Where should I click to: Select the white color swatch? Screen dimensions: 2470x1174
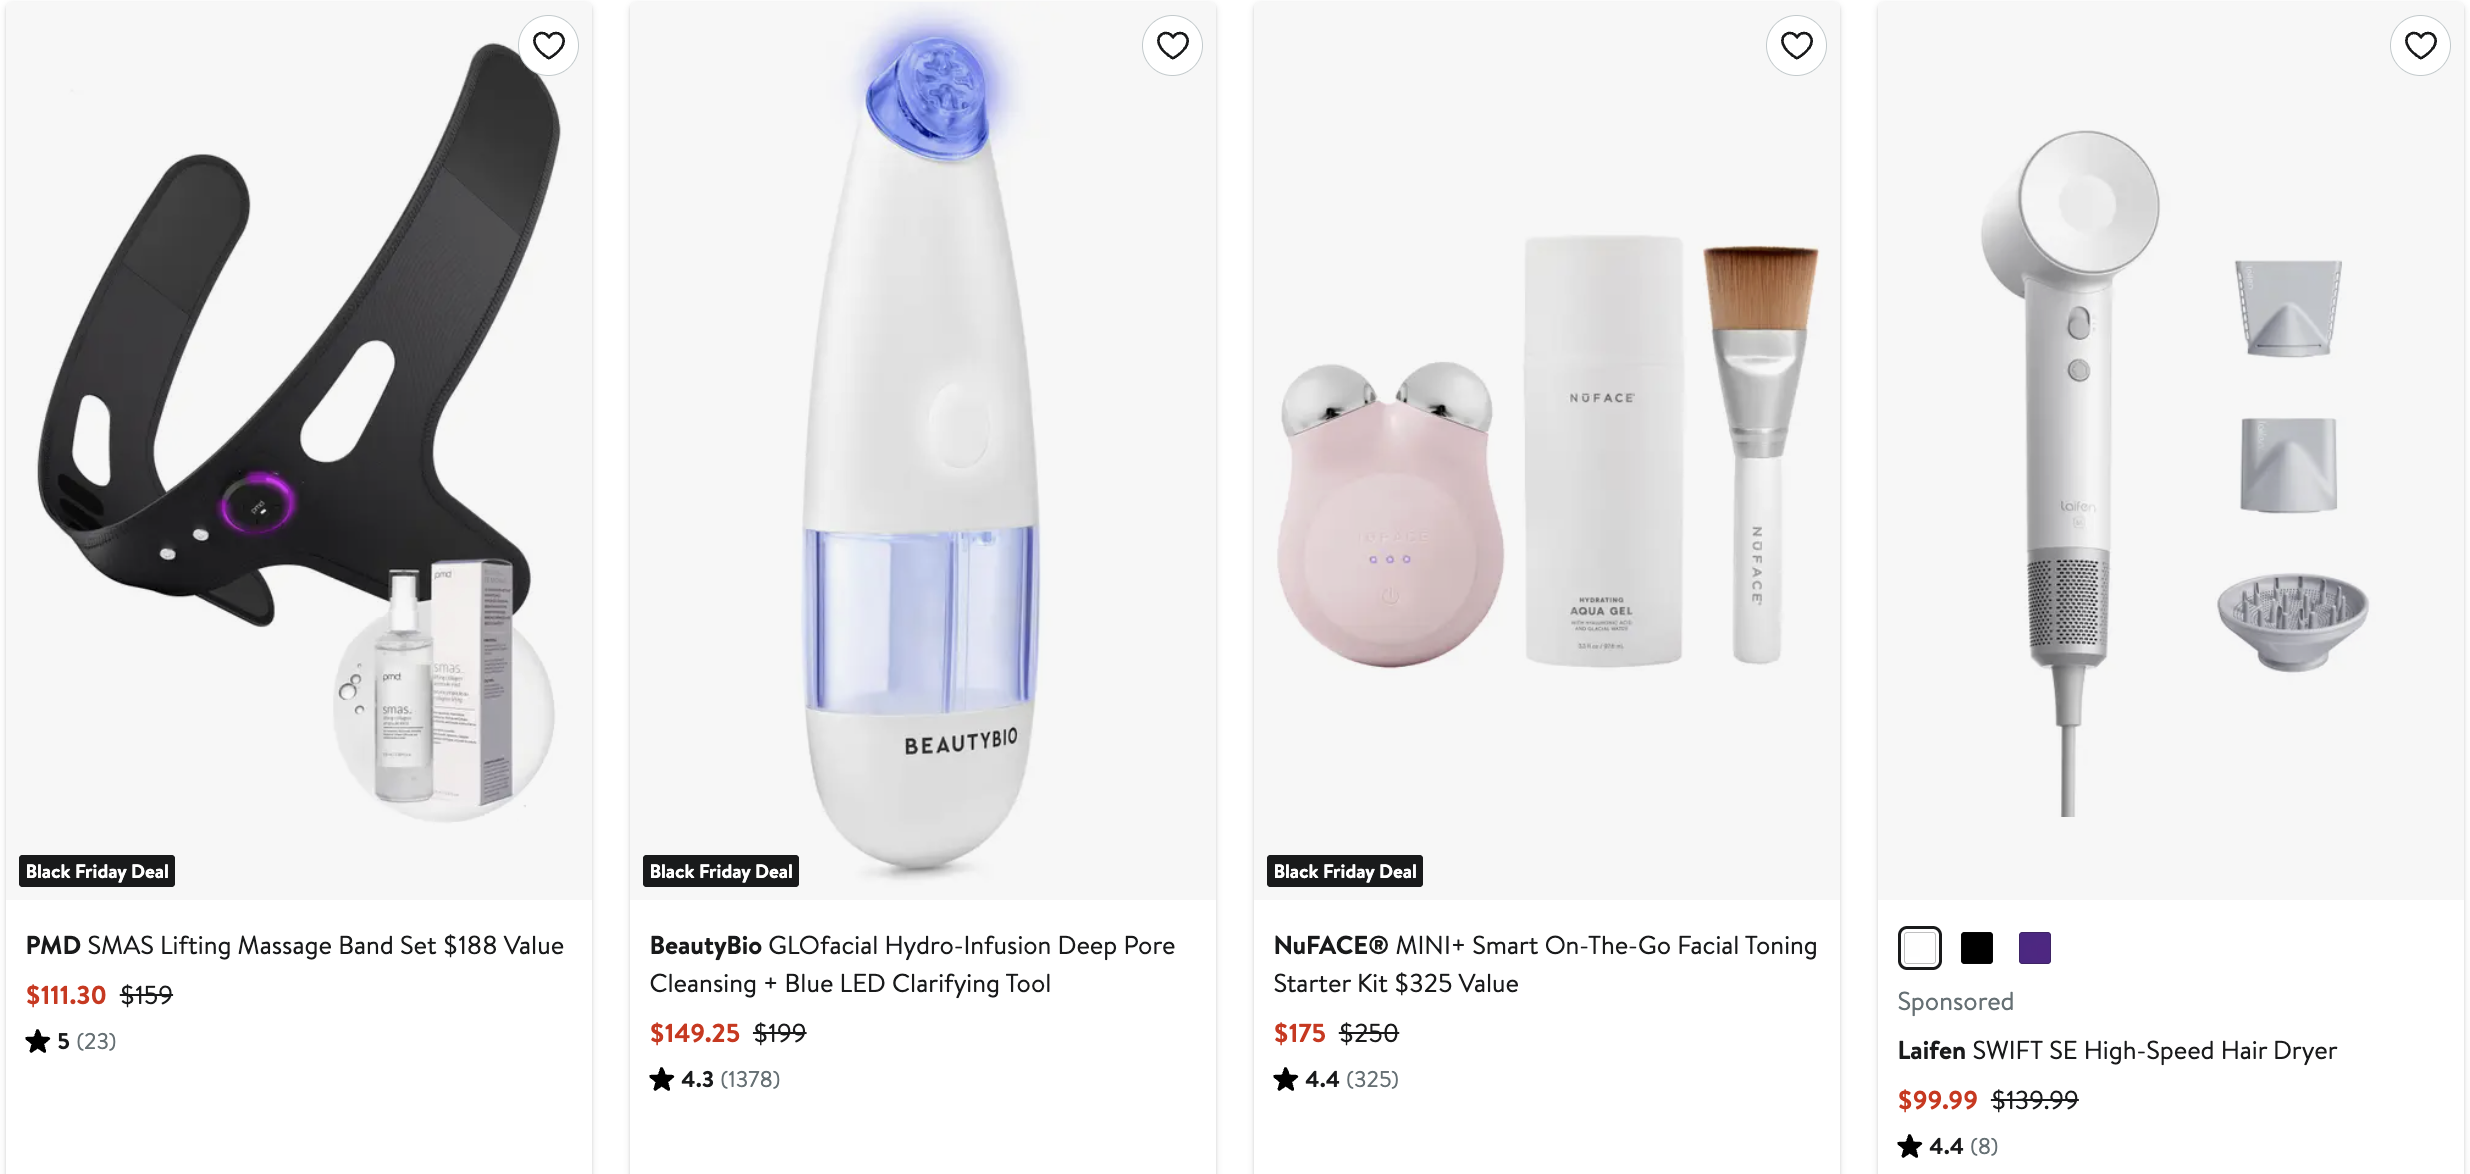1919,948
